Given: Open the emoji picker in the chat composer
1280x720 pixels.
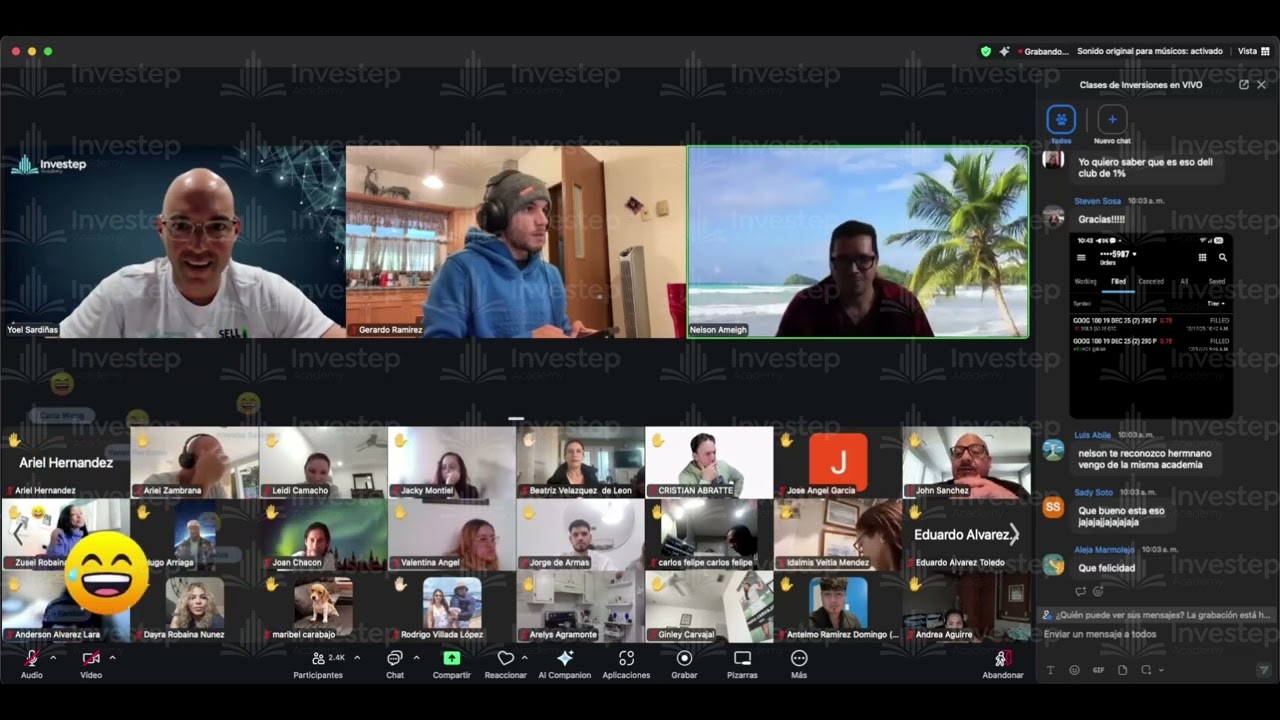Looking at the screenshot, I should point(1074,670).
